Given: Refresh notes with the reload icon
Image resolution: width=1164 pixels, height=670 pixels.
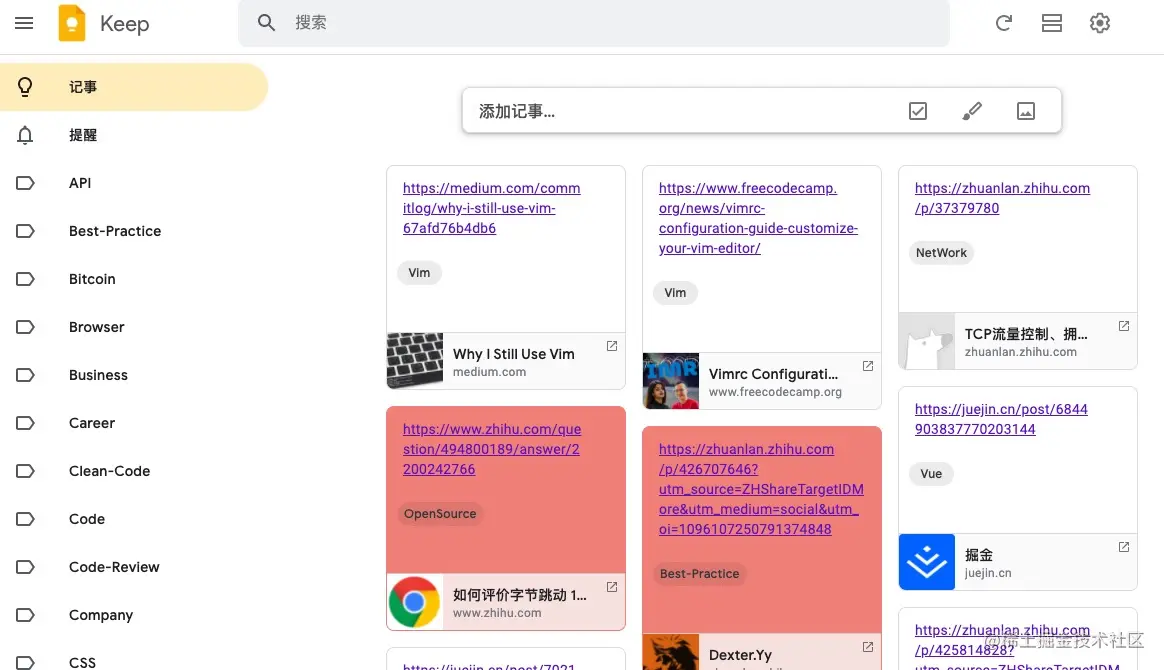Looking at the screenshot, I should [x=1004, y=23].
